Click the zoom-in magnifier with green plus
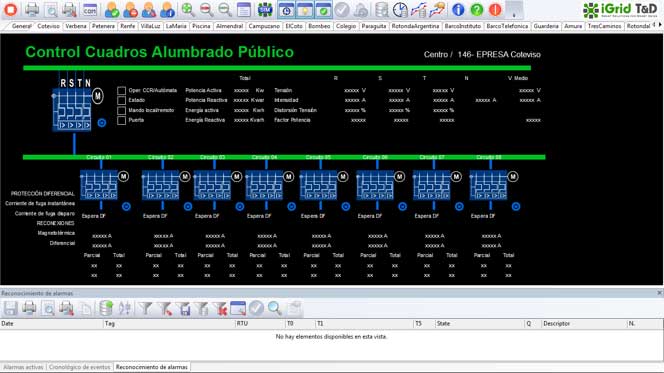Image resolution: width=664 pixels, height=373 pixels. point(188,9)
